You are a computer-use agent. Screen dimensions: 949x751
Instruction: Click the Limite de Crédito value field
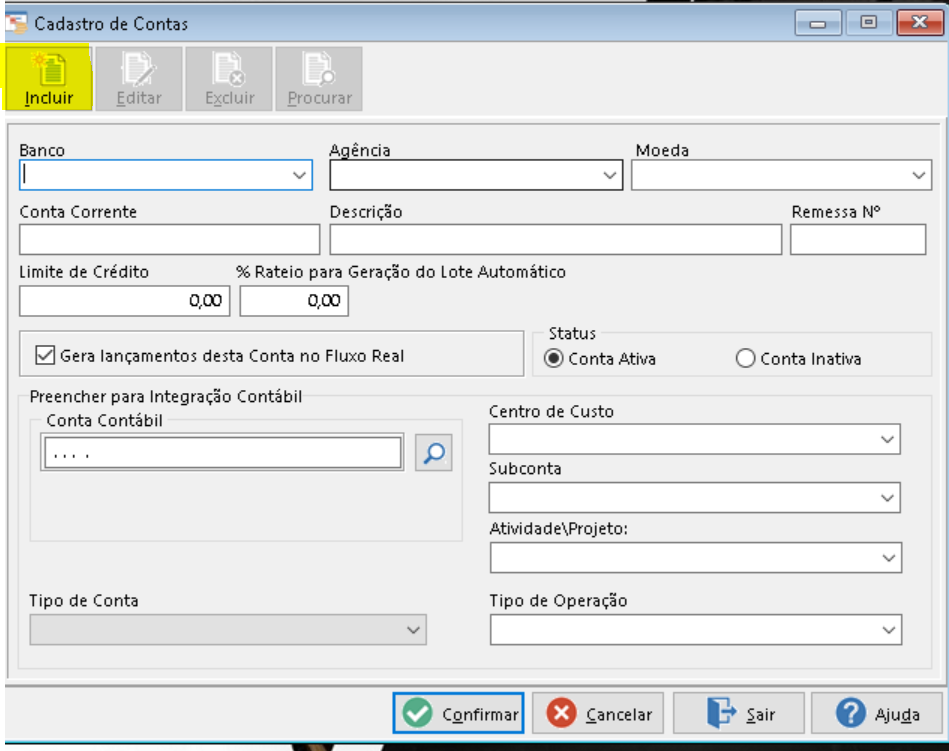pyautogui.click(x=125, y=301)
